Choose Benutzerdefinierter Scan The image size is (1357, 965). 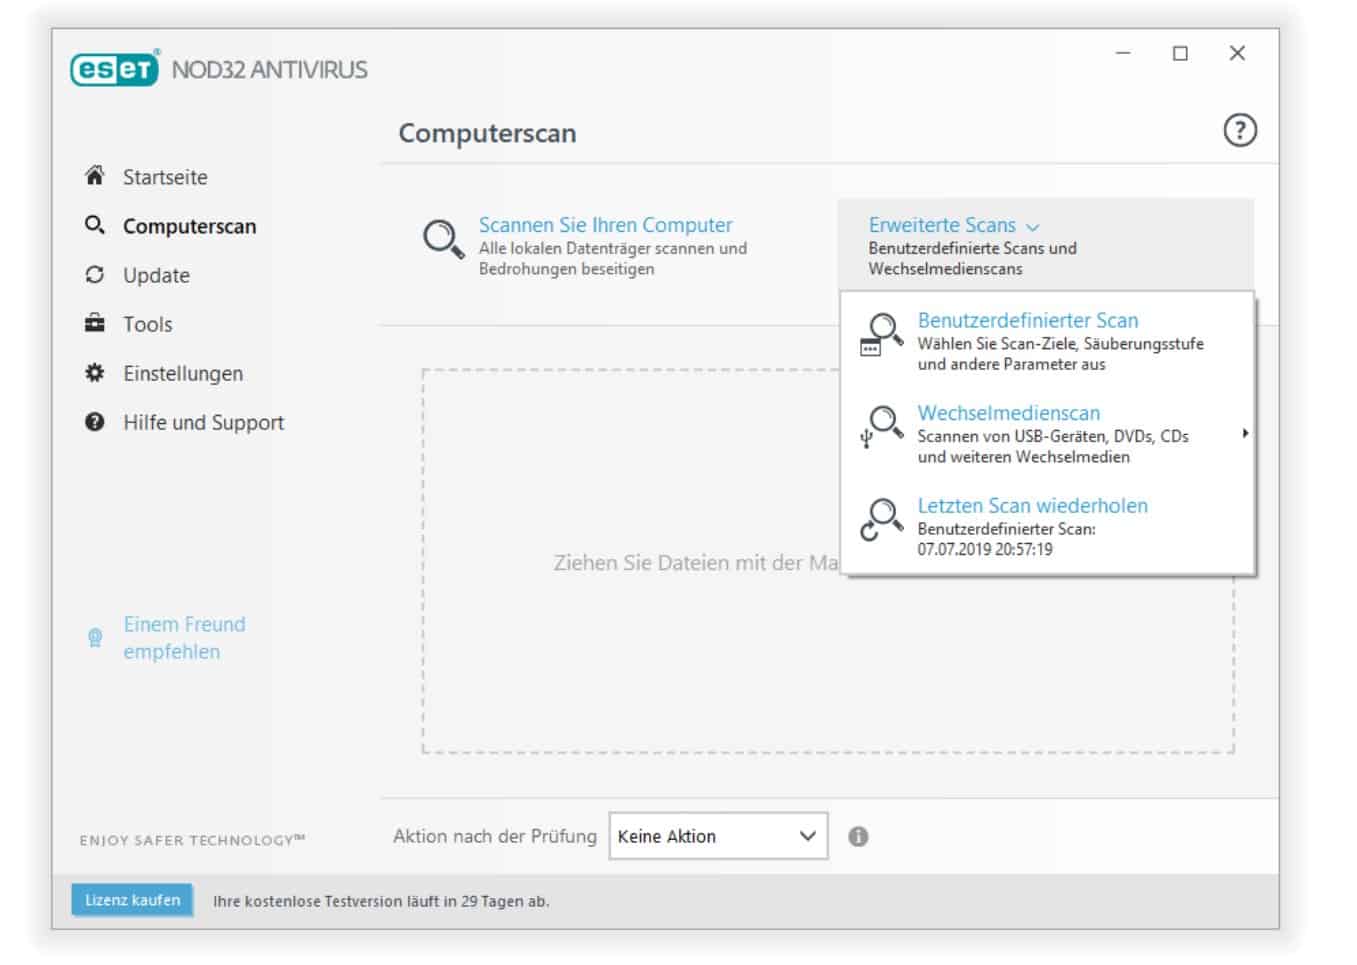click(x=1028, y=320)
